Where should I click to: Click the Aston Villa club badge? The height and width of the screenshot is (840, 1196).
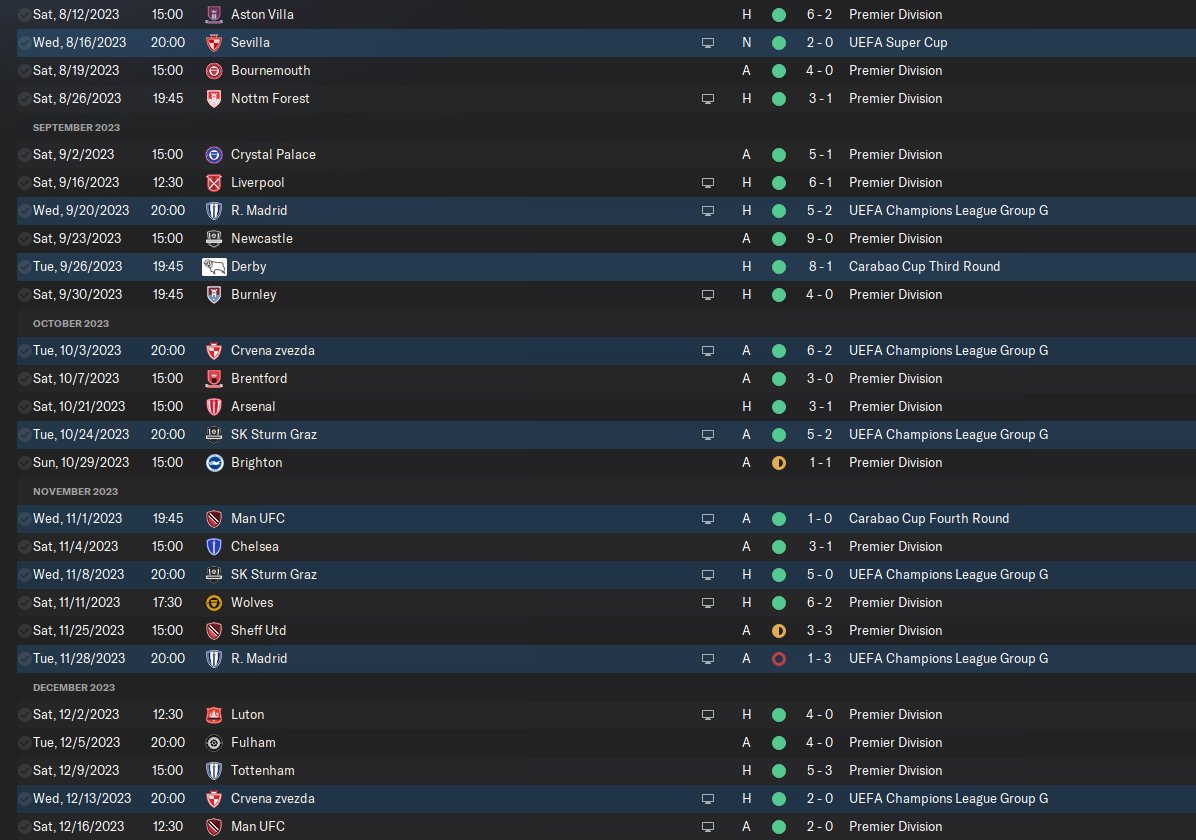(x=214, y=14)
